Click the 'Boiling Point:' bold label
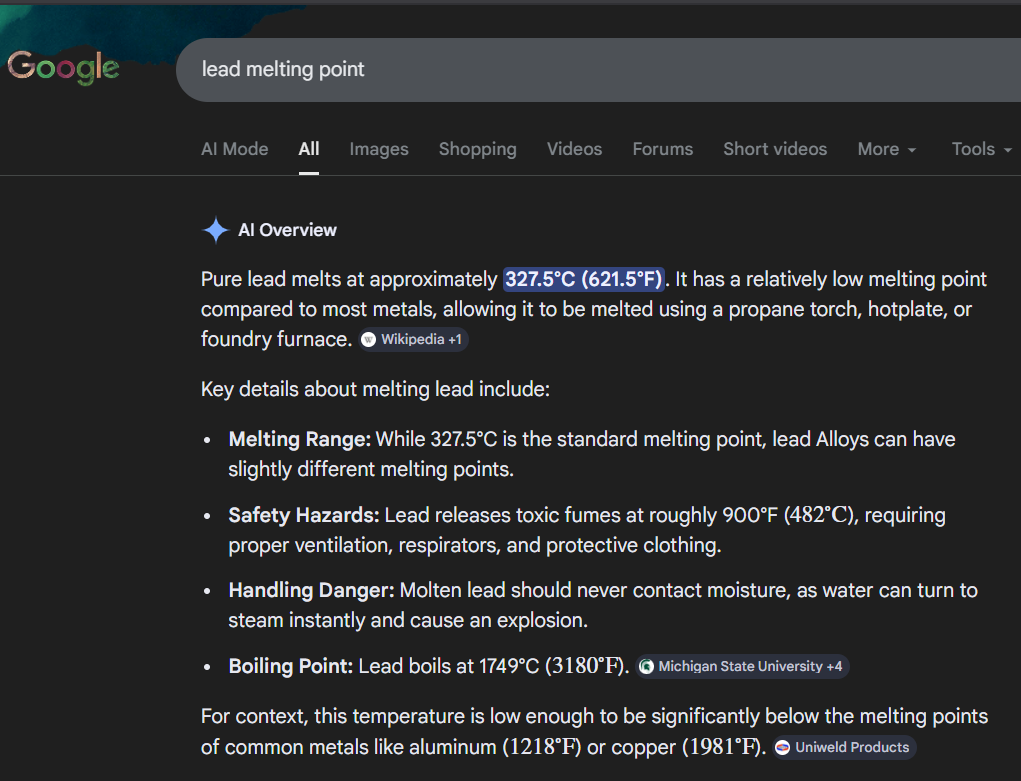Screen dimensions: 1021x781 [290, 666]
